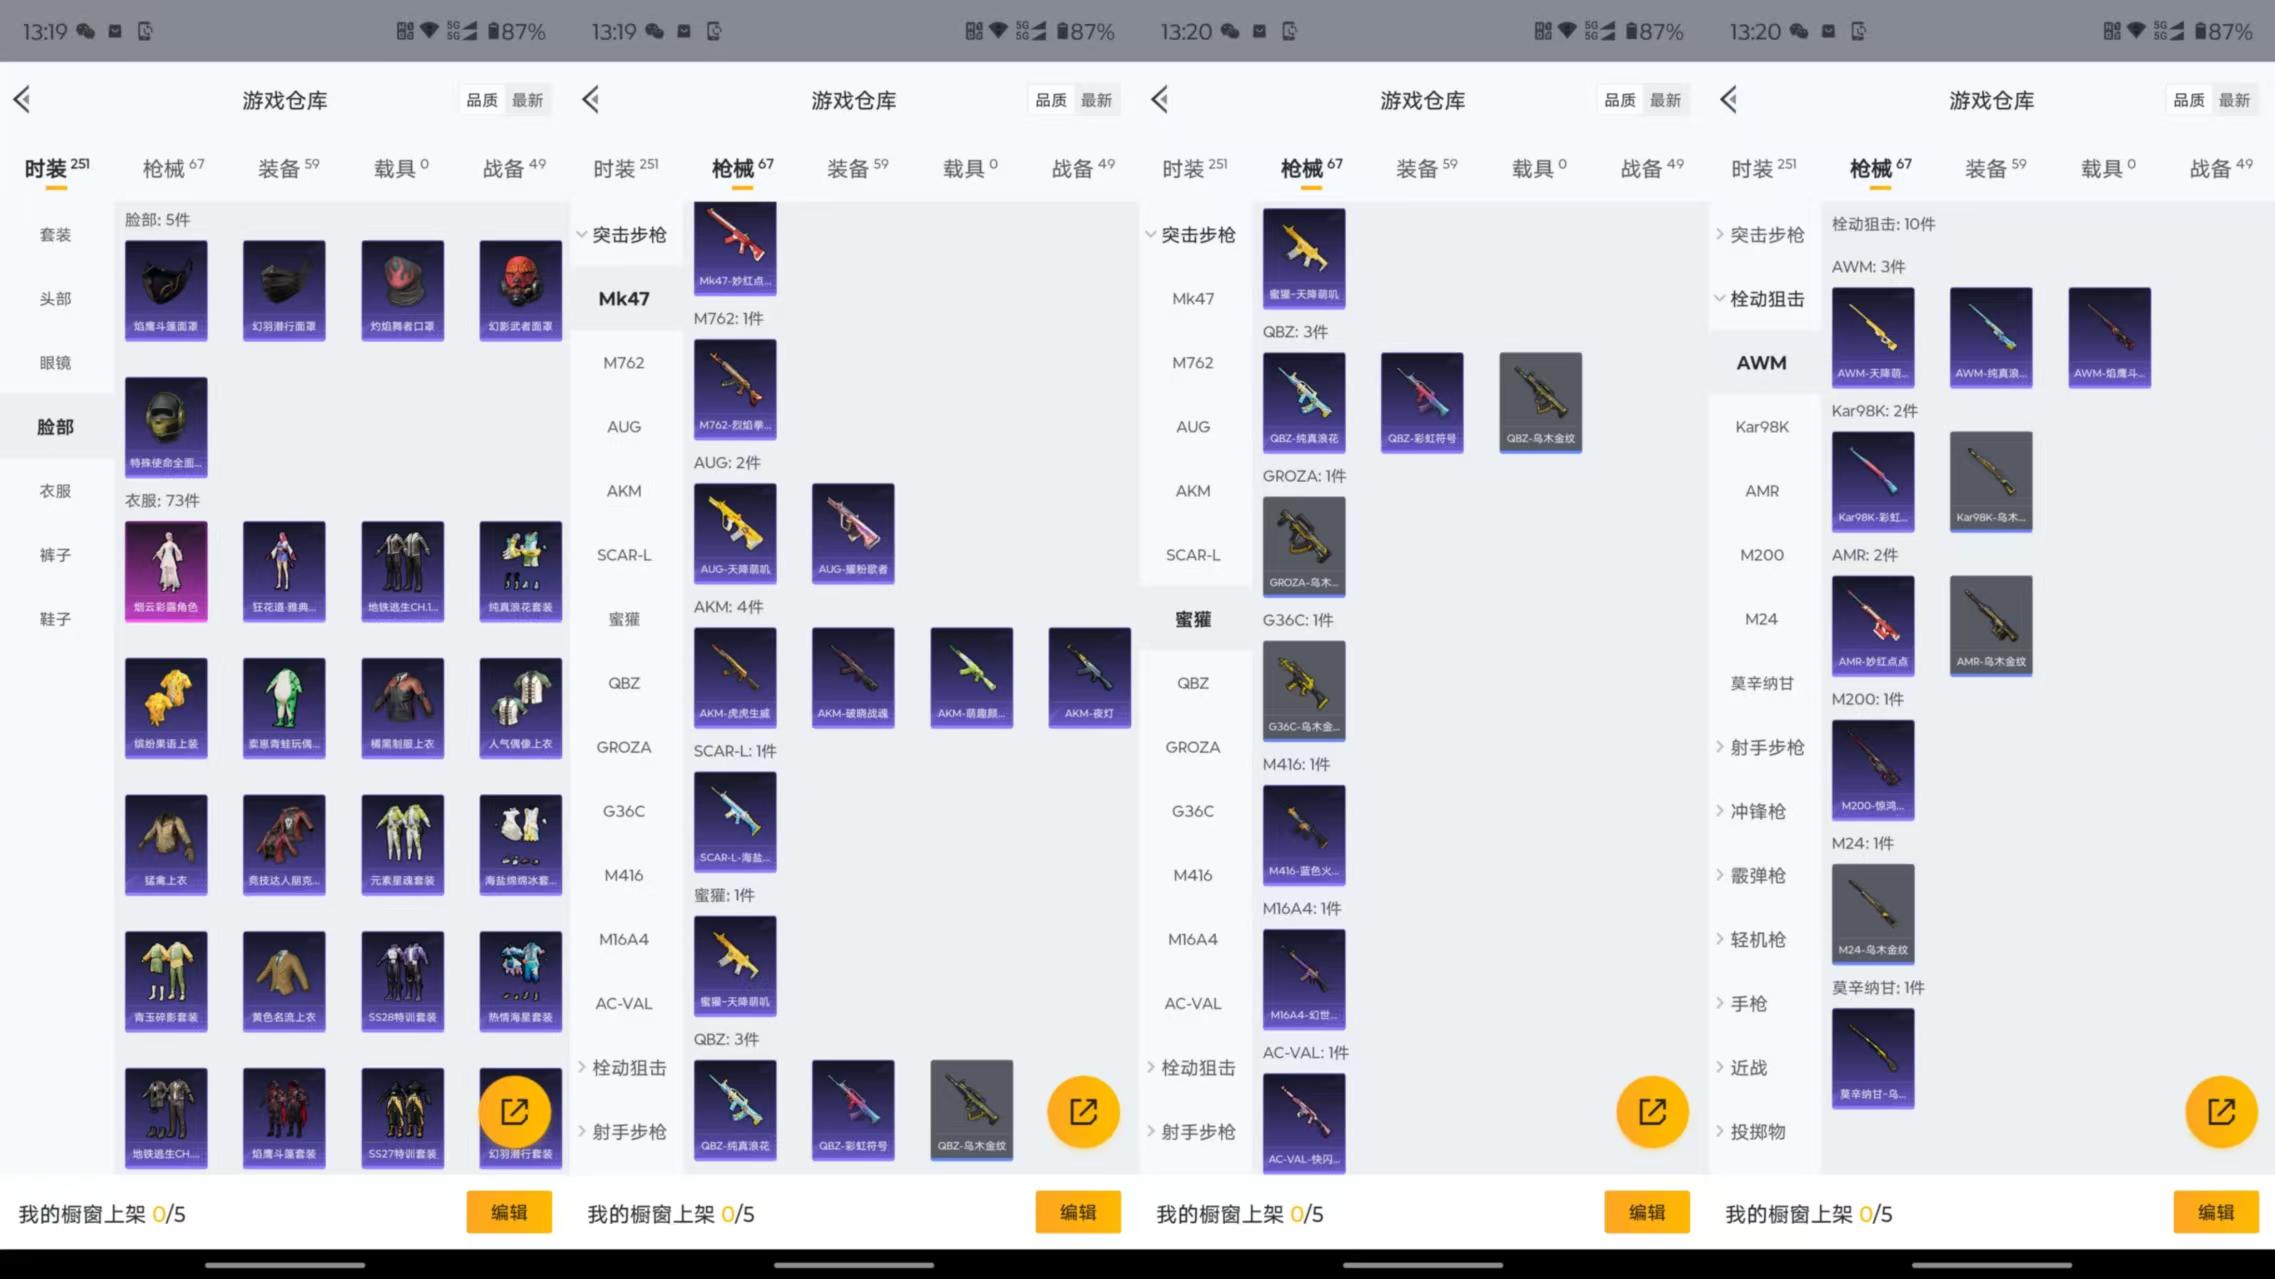The width and height of the screenshot is (2275, 1279).
Task: Select the 元素星魂套装 outfit
Action: 402,845
